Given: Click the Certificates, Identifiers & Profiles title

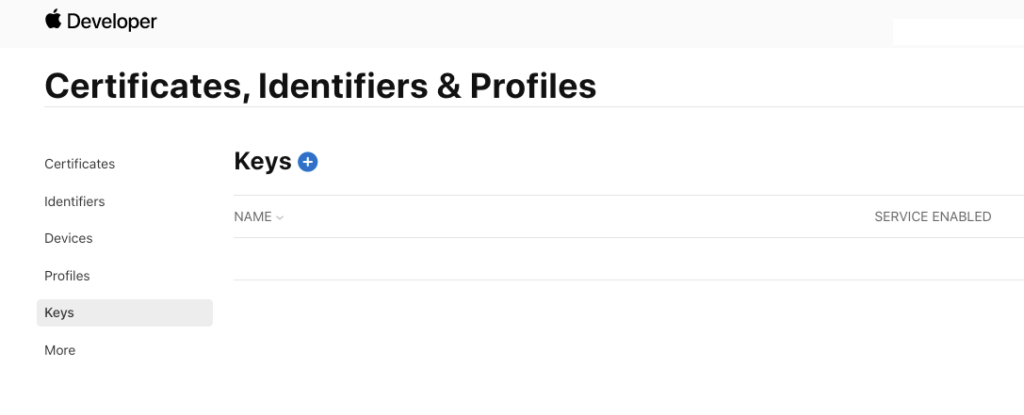Looking at the screenshot, I should [320, 86].
